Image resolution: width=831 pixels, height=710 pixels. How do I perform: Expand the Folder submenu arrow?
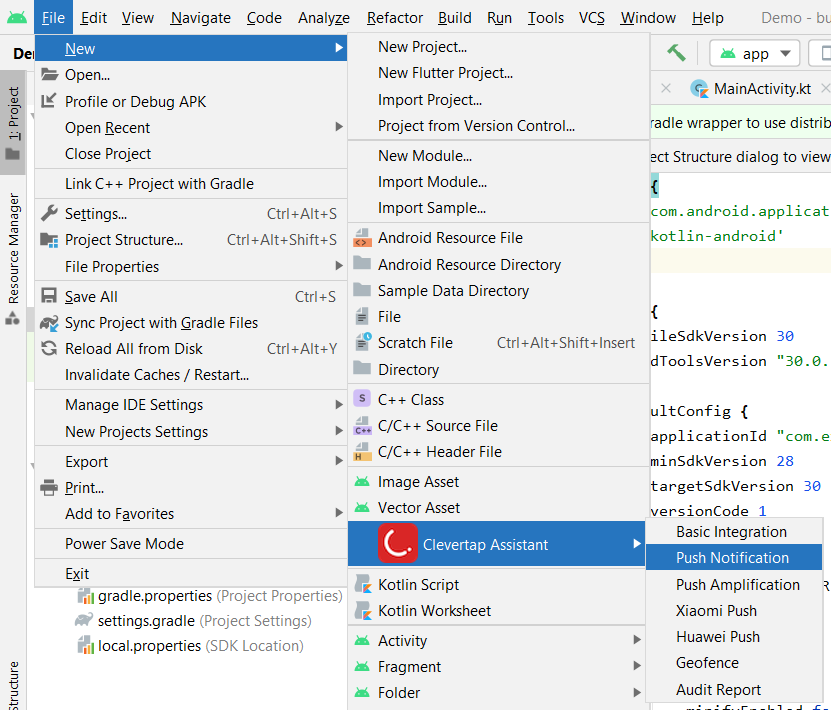(x=637, y=693)
